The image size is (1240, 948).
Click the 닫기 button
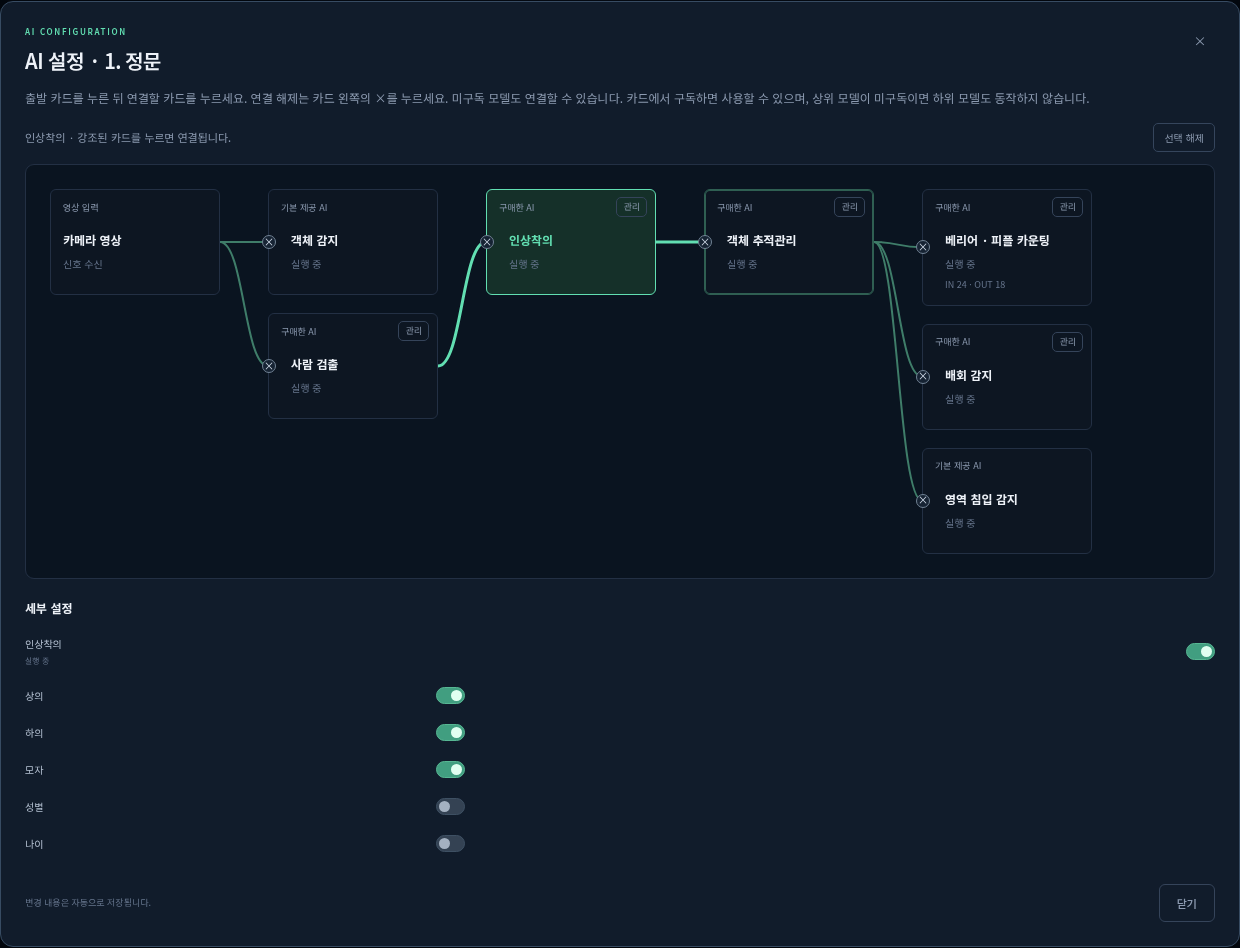(1187, 903)
